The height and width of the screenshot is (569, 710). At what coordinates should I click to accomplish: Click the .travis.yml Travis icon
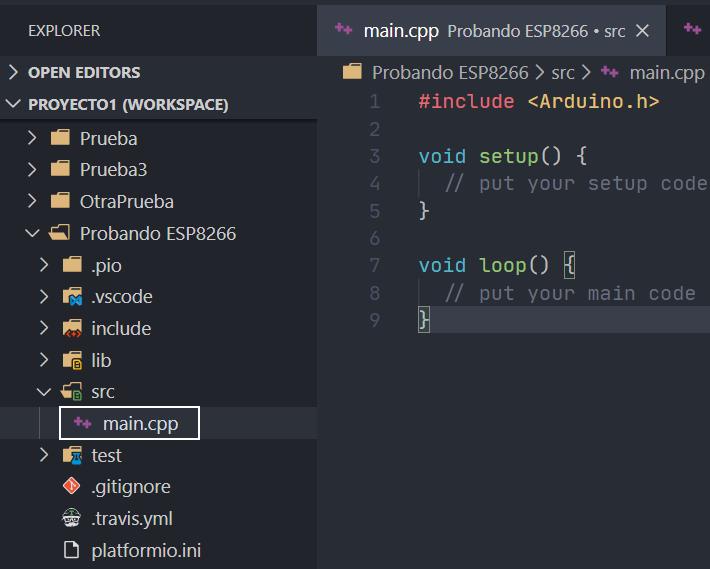(72, 518)
